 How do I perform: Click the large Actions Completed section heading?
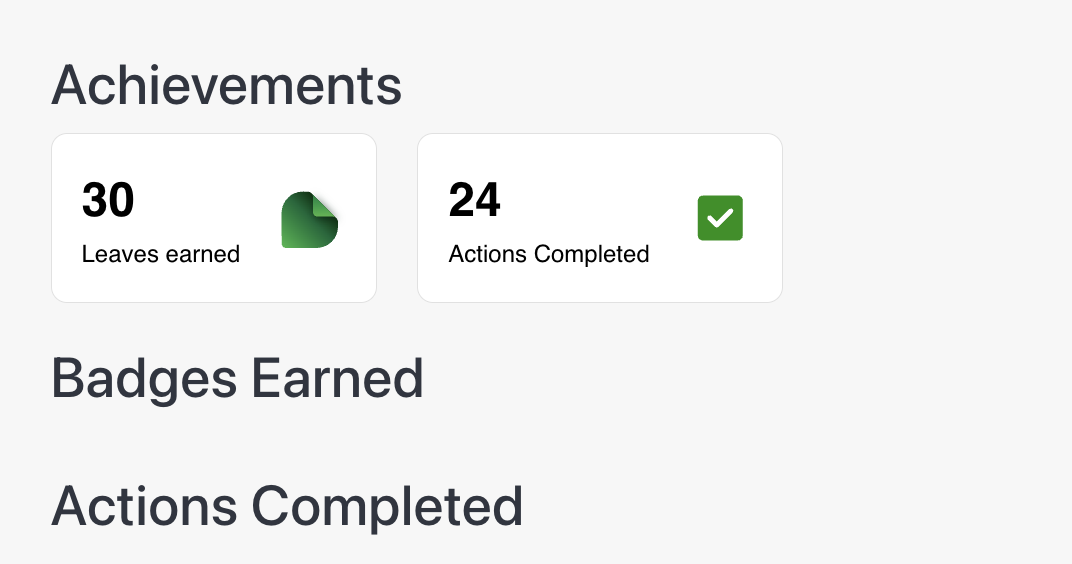click(x=287, y=506)
